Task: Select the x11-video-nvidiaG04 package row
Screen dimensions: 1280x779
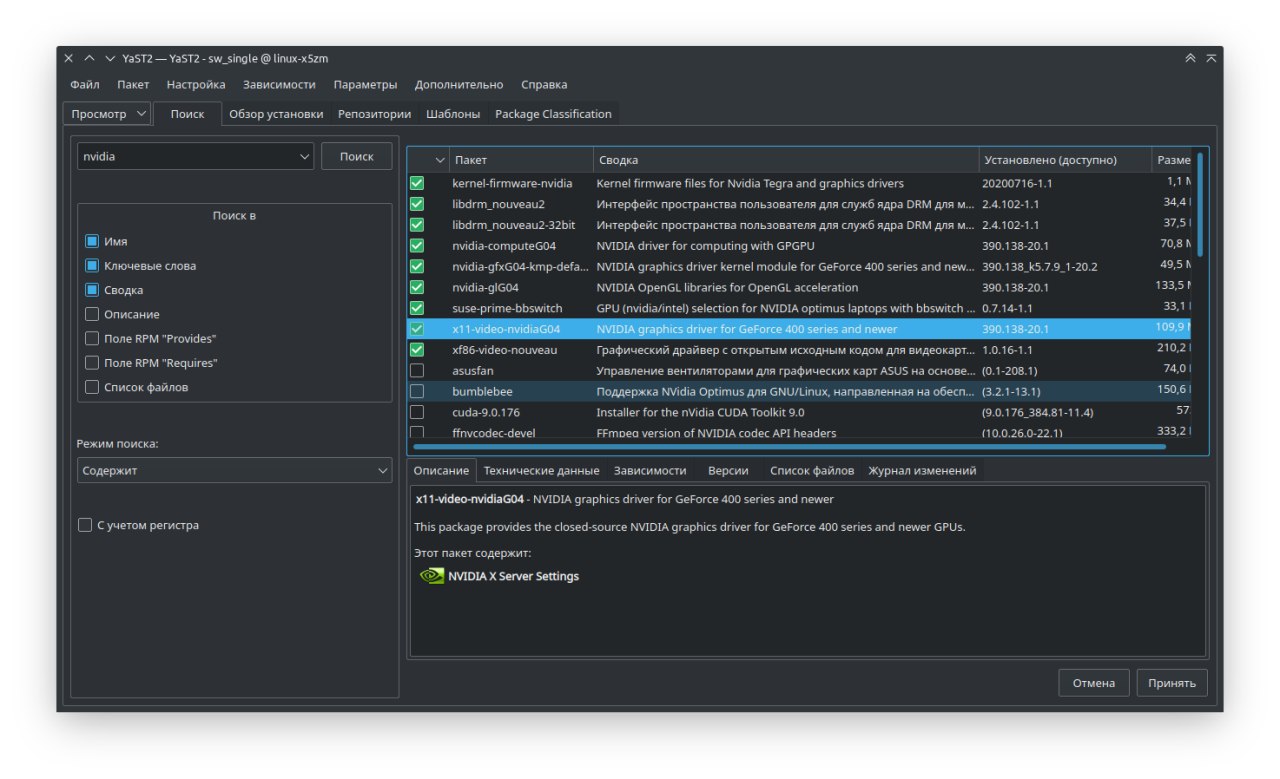Action: pos(800,329)
